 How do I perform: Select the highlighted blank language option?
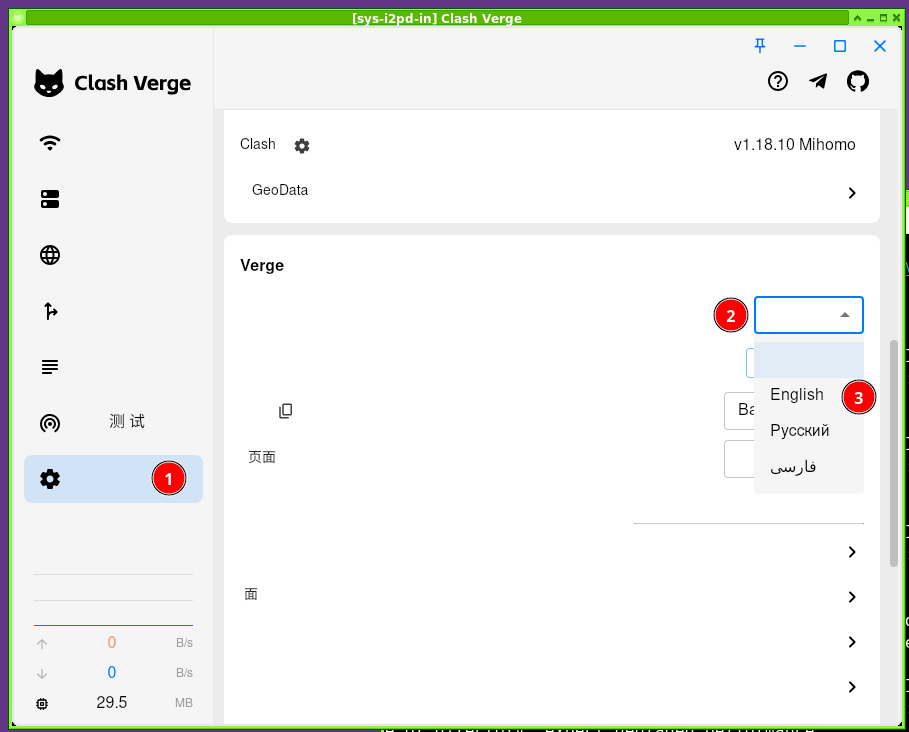809,360
